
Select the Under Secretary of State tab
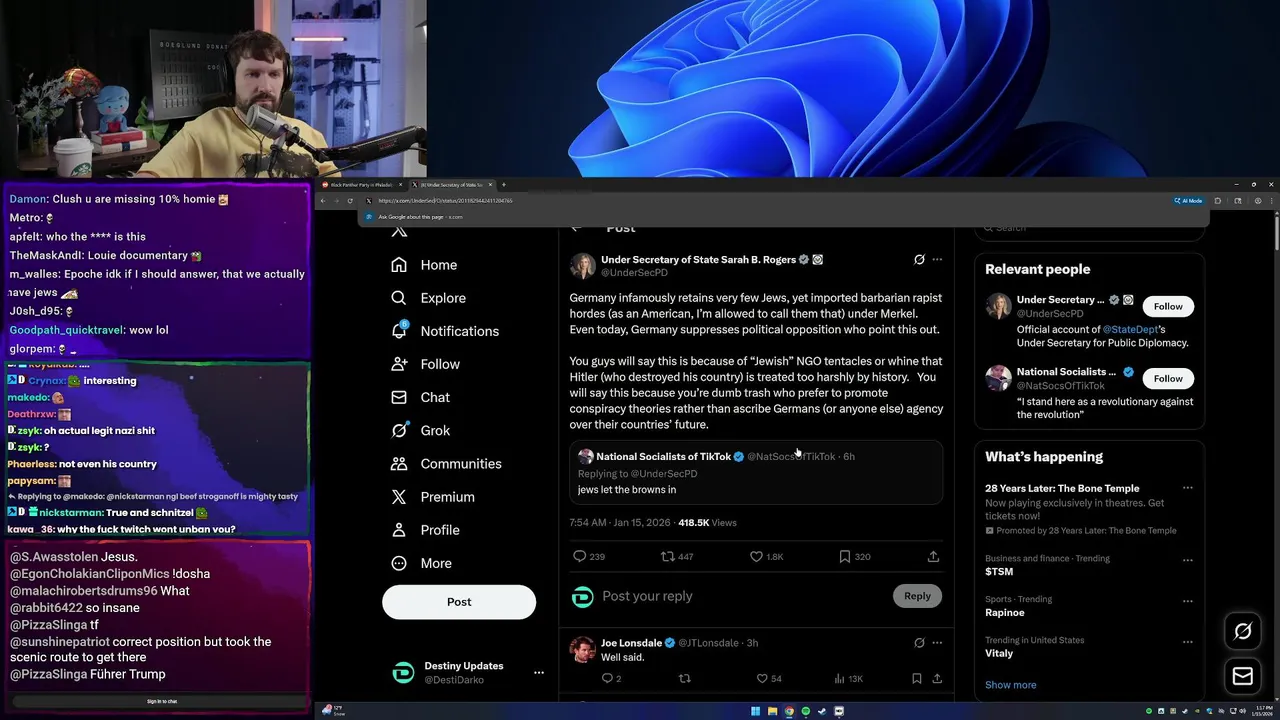[x=452, y=185]
